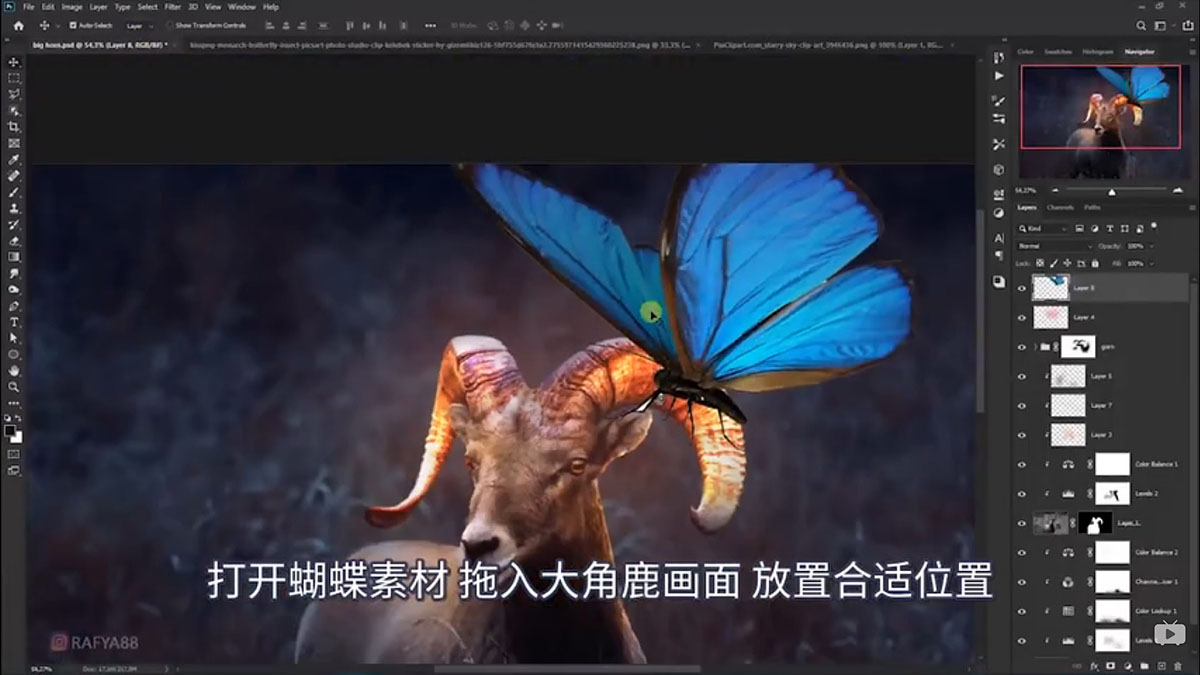This screenshot has height=675, width=1200.
Task: Hide the Layer 8 layer
Action: [1021, 288]
